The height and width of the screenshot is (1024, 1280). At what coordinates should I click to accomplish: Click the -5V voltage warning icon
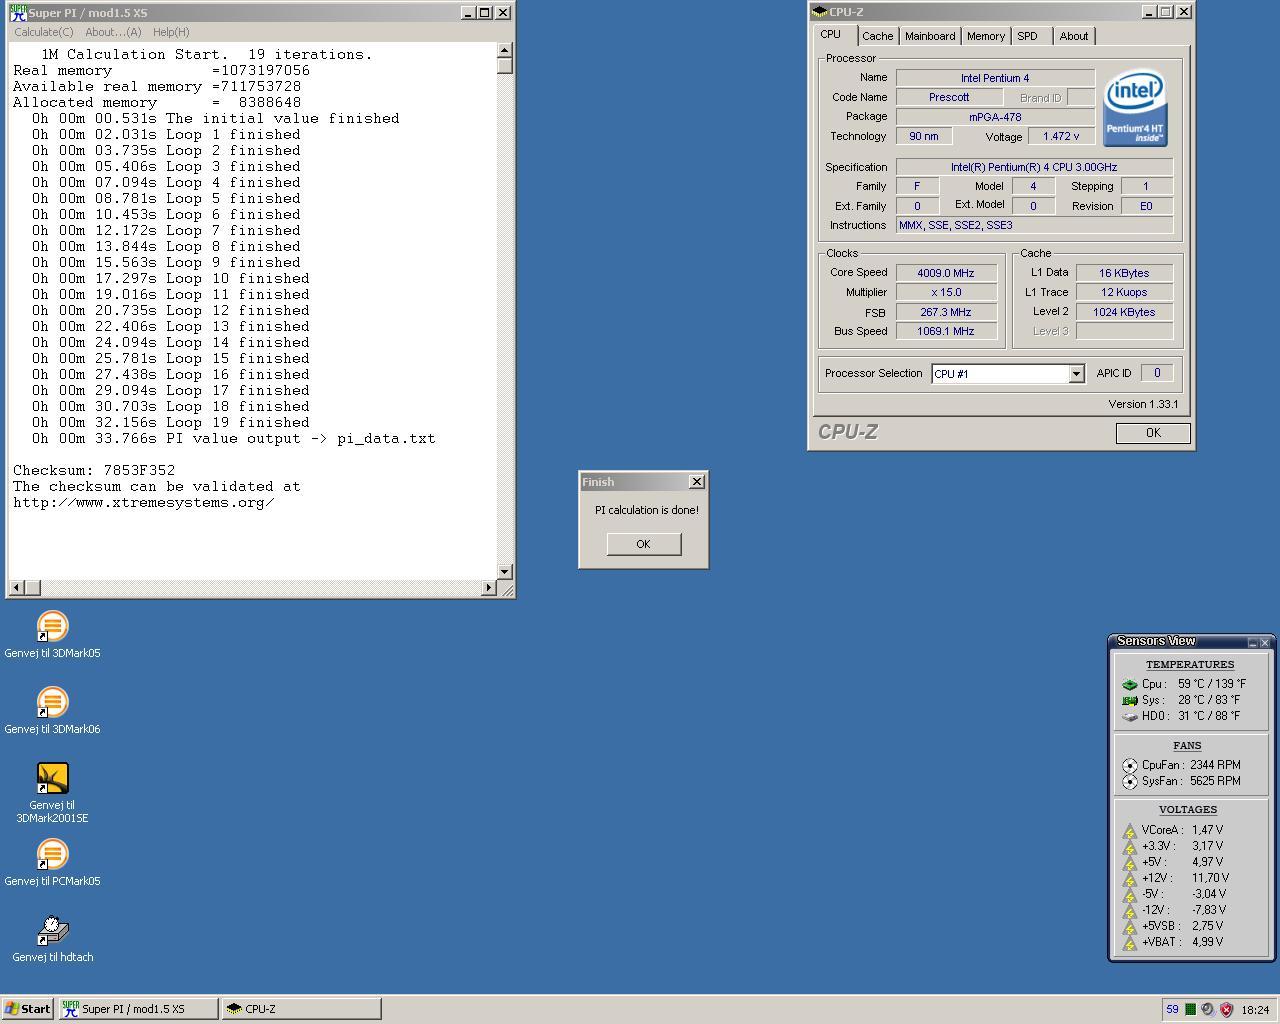click(x=1129, y=895)
